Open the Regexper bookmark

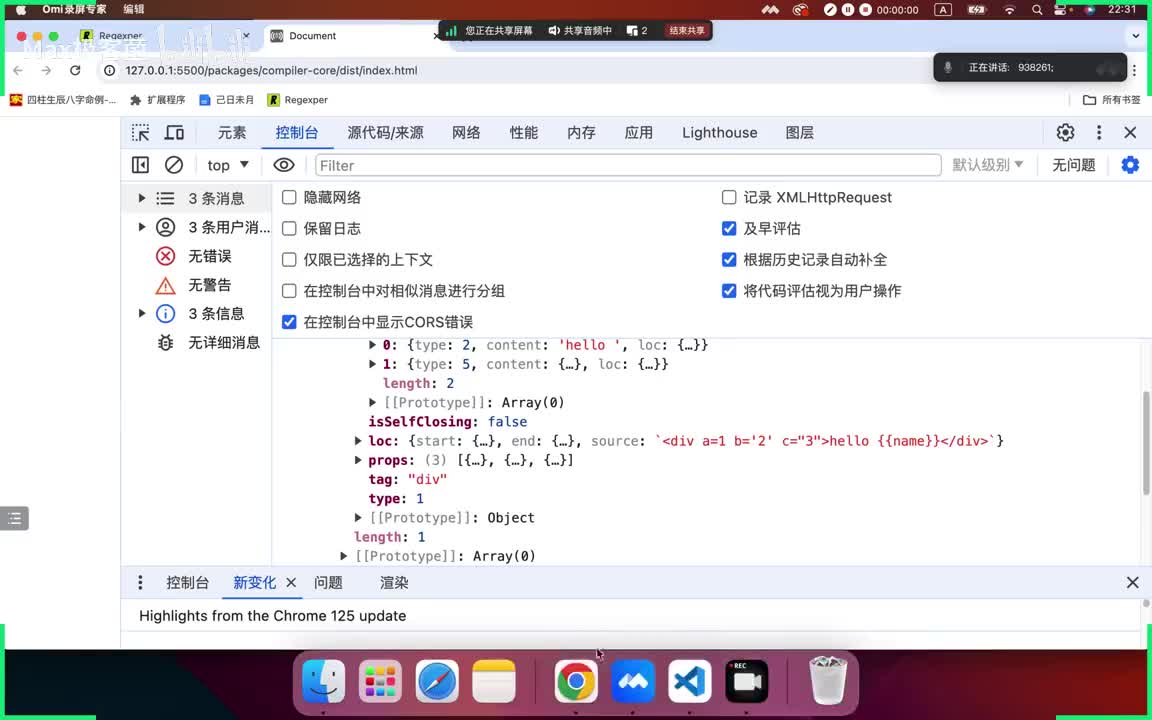click(298, 100)
